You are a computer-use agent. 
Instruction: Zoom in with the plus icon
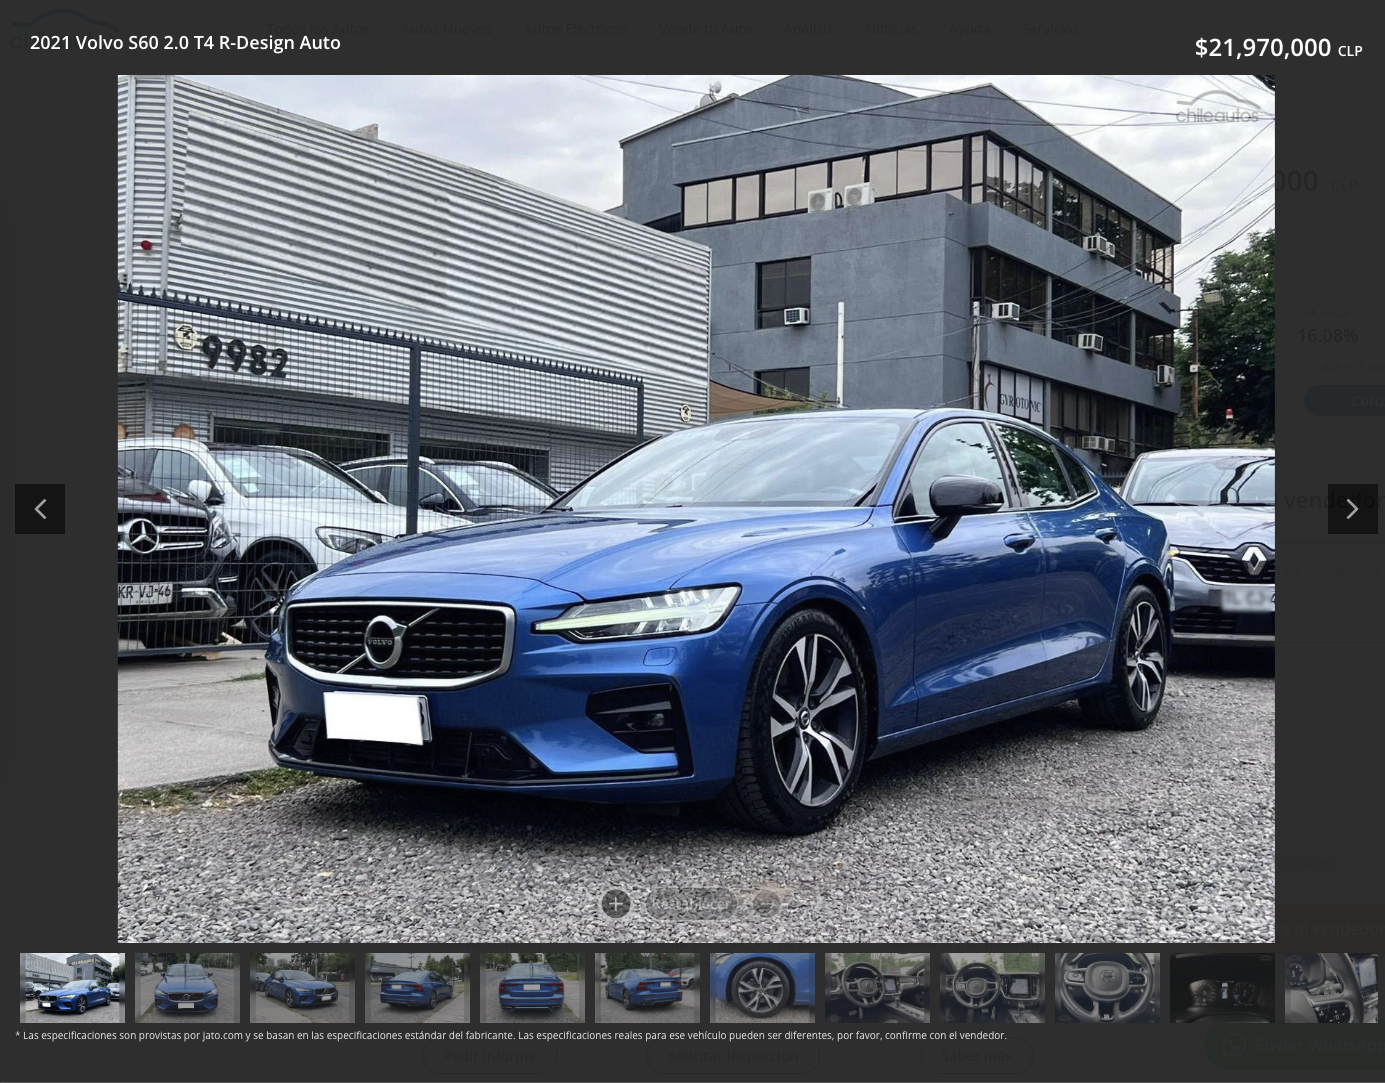tap(616, 904)
